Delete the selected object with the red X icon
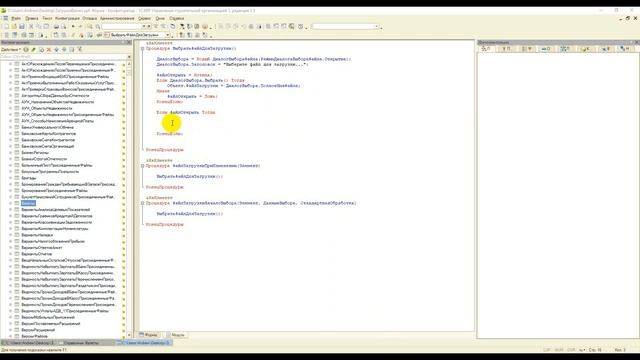Viewport: 640px width, 360px height. pyautogui.click(x=49, y=49)
